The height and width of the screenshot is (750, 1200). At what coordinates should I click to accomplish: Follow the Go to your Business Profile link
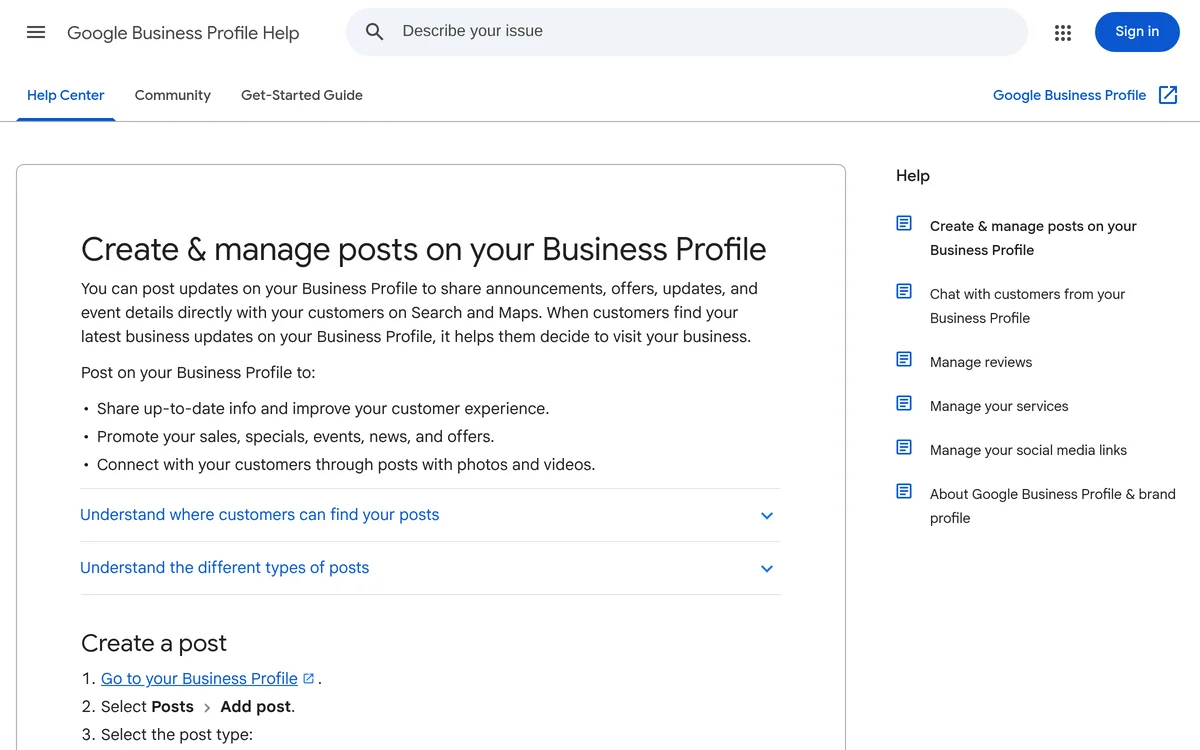coord(199,678)
